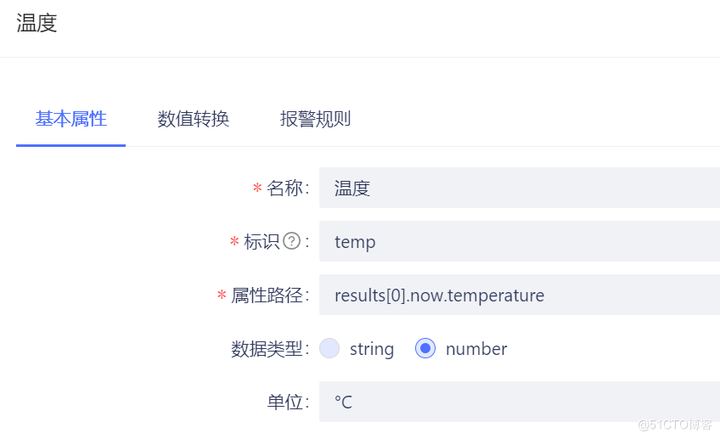Open the 数值转换 tab
Viewport: 720px width, 439px height.
point(193,119)
